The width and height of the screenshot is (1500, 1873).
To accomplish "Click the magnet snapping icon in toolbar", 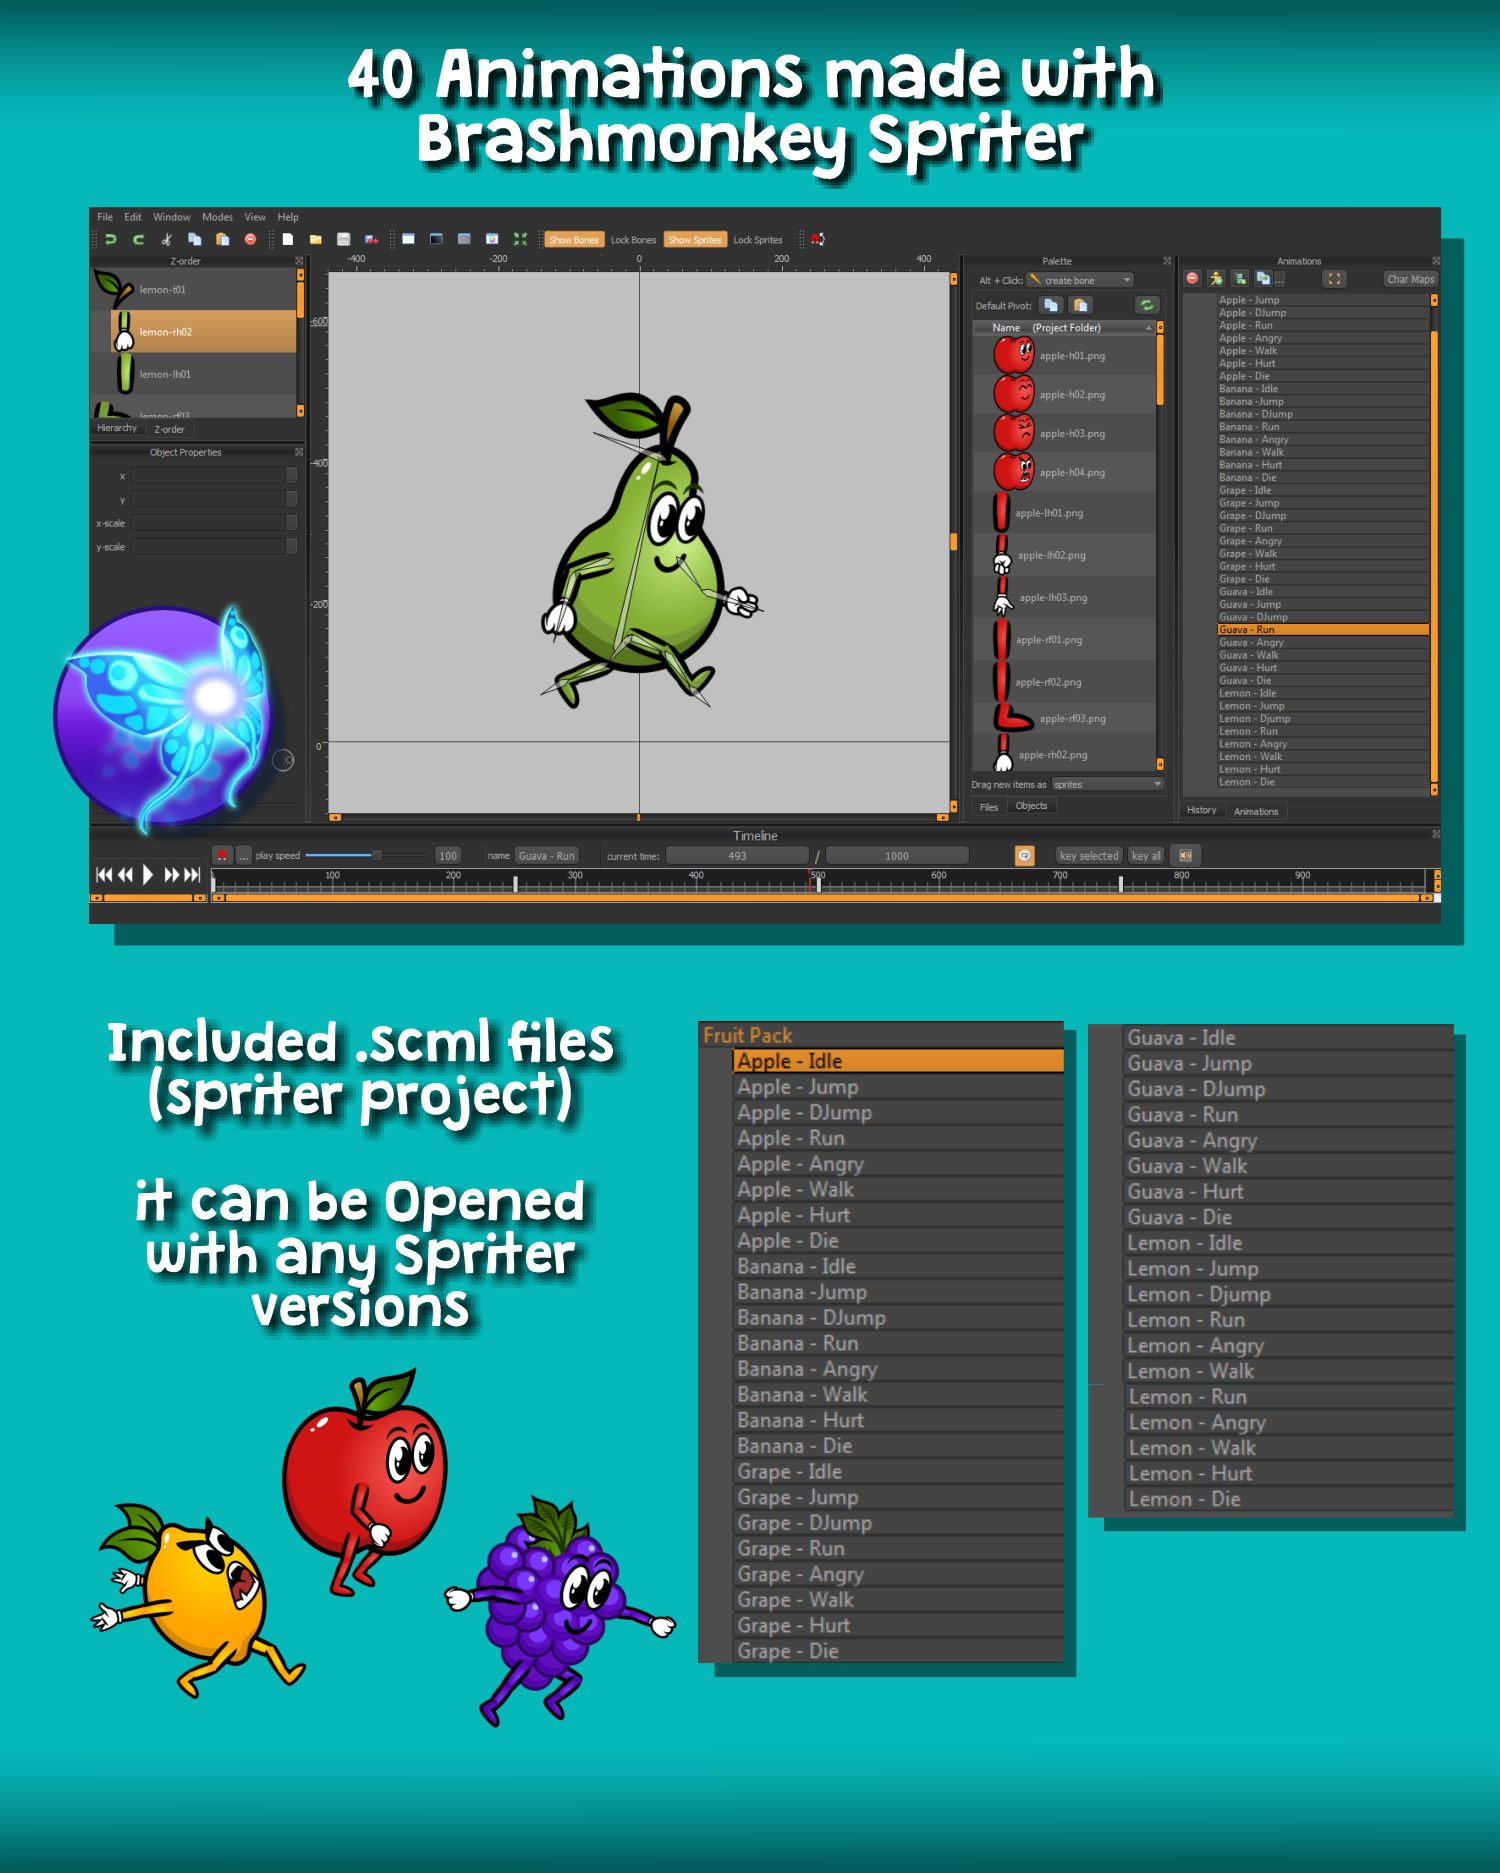I will click(x=817, y=240).
